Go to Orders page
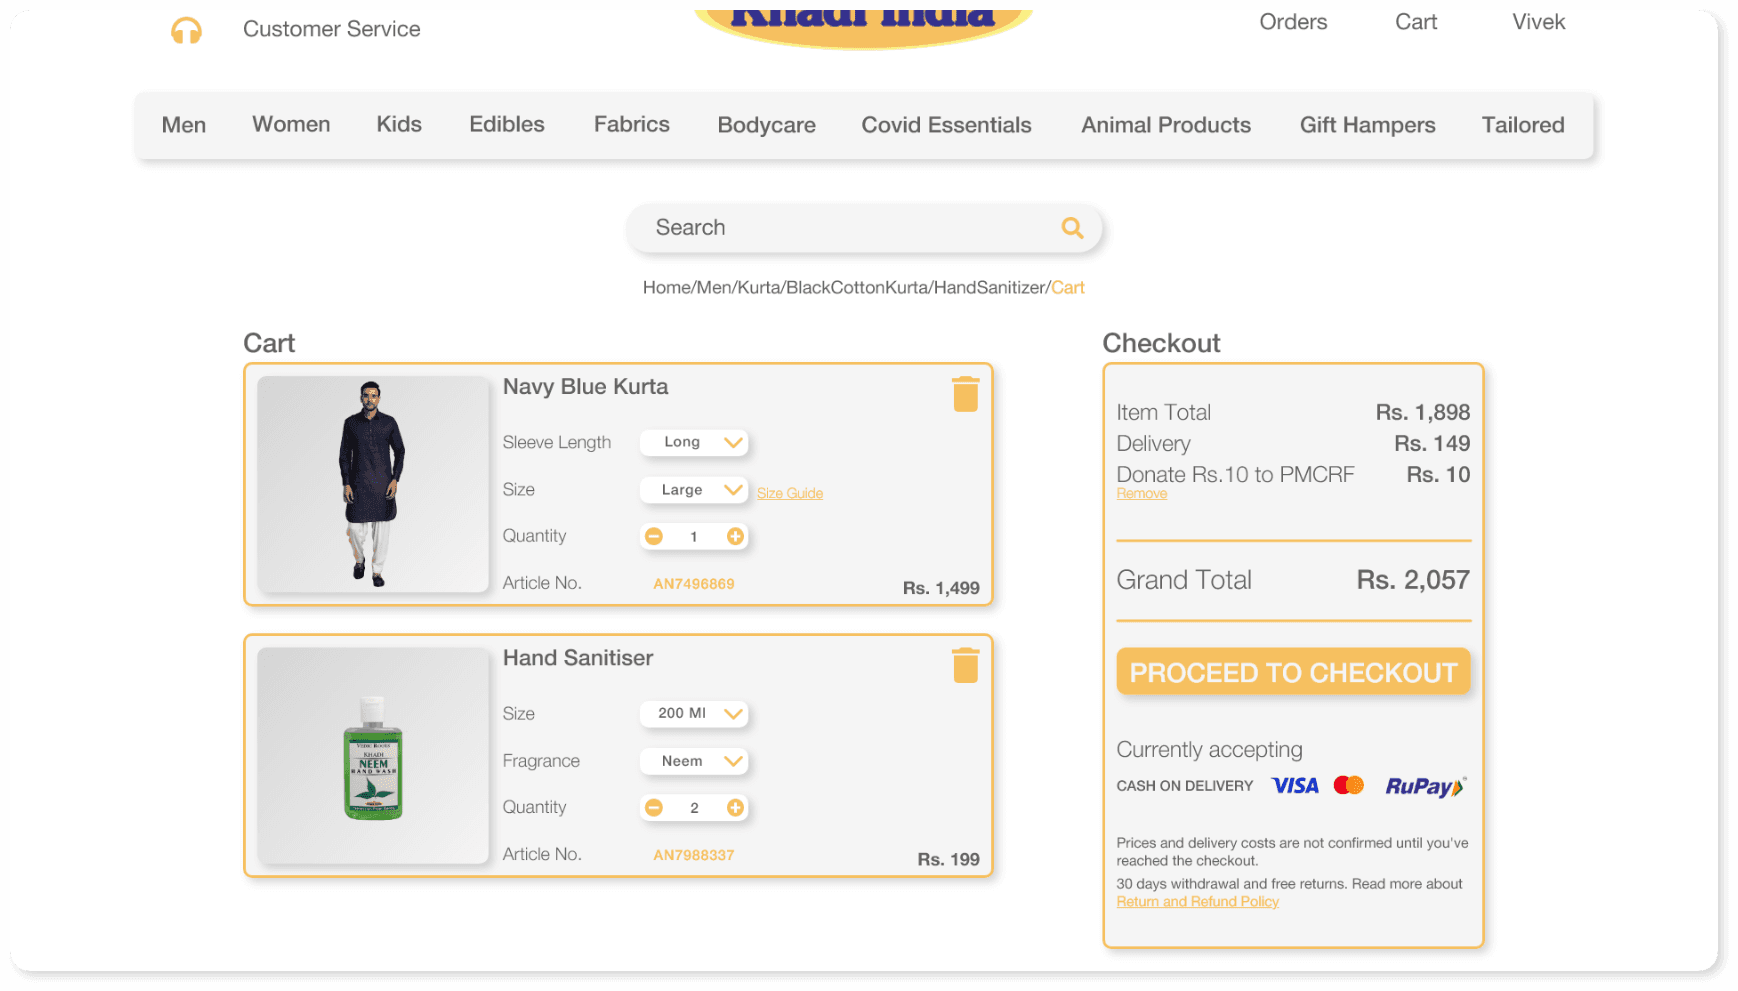The width and height of the screenshot is (1738, 991). [x=1293, y=22]
